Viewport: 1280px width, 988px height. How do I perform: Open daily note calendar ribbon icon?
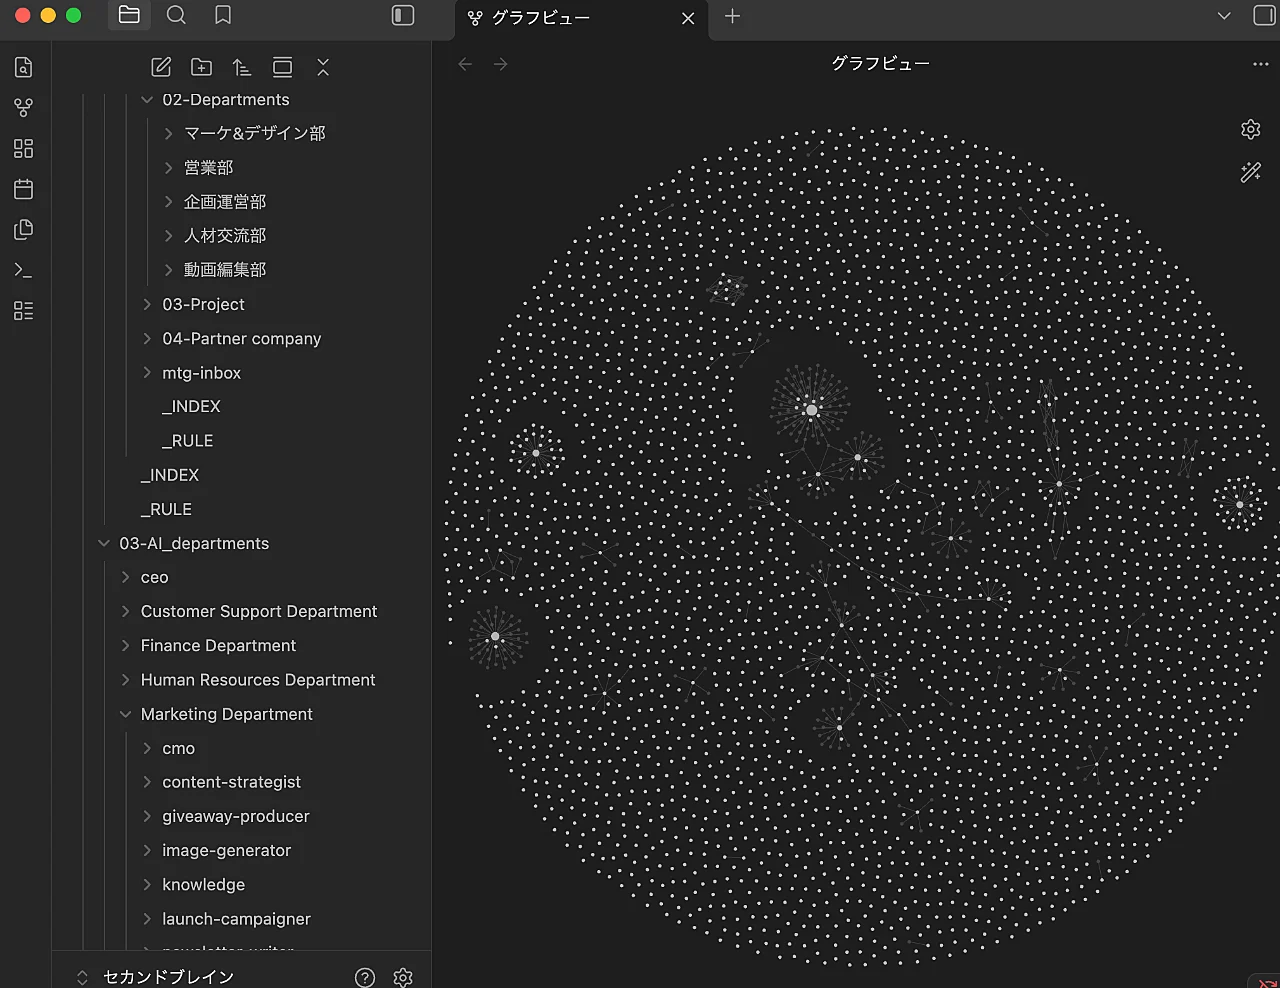pos(23,189)
